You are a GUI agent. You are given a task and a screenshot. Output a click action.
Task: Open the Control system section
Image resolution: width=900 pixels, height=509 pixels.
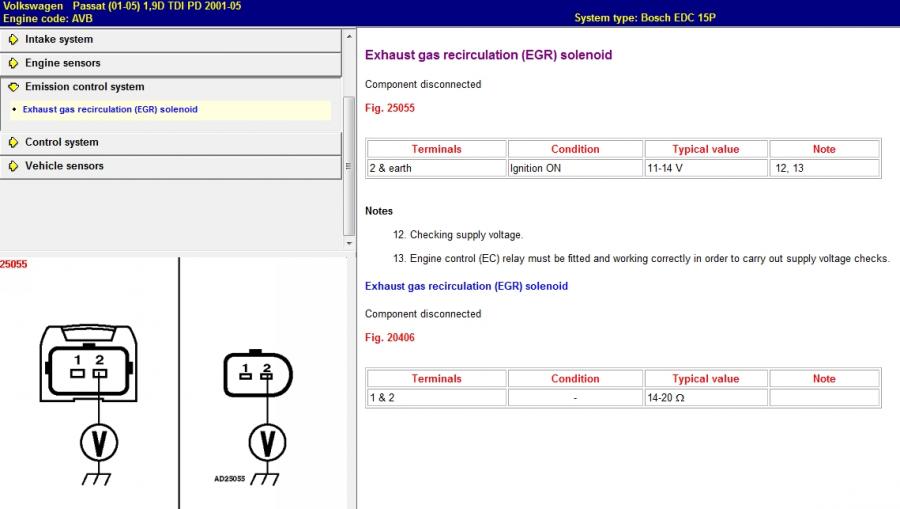pos(61,143)
